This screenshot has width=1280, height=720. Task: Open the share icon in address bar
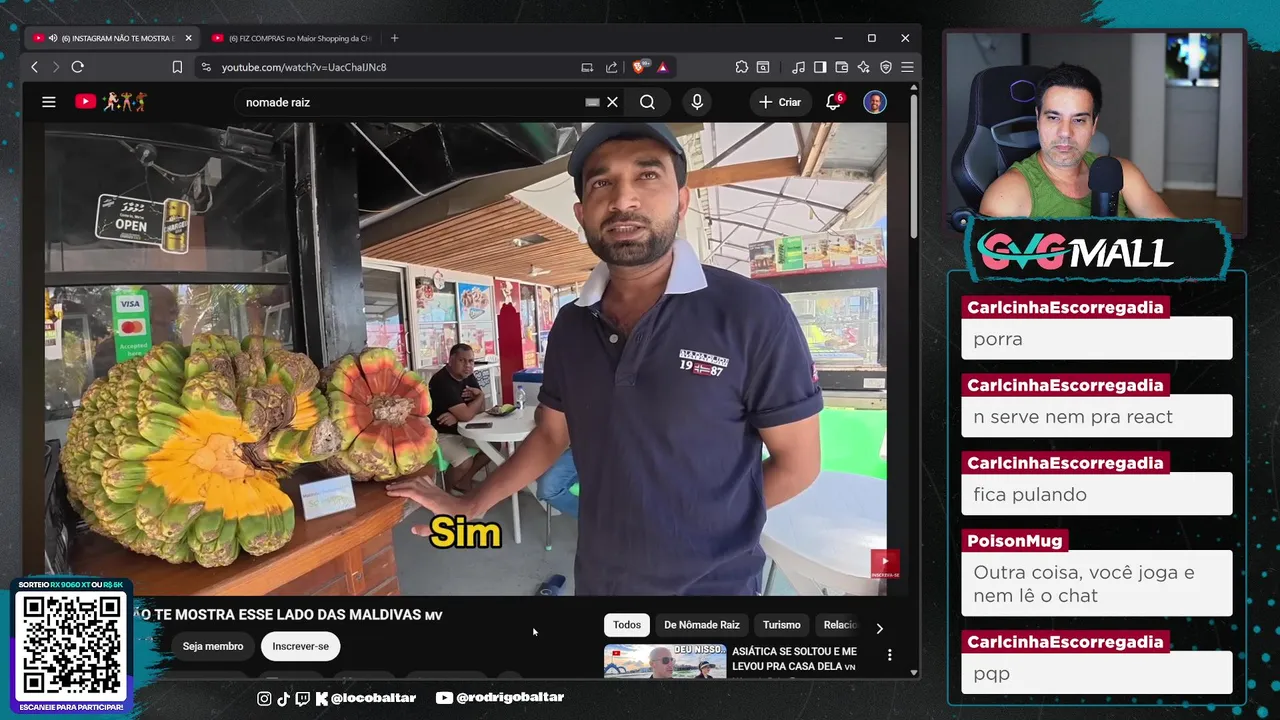point(612,67)
